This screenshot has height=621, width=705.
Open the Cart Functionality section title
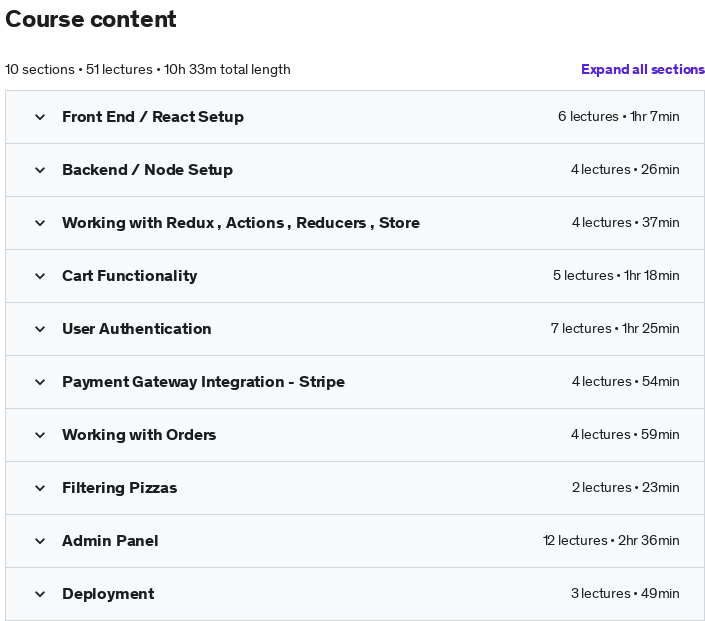(129, 276)
